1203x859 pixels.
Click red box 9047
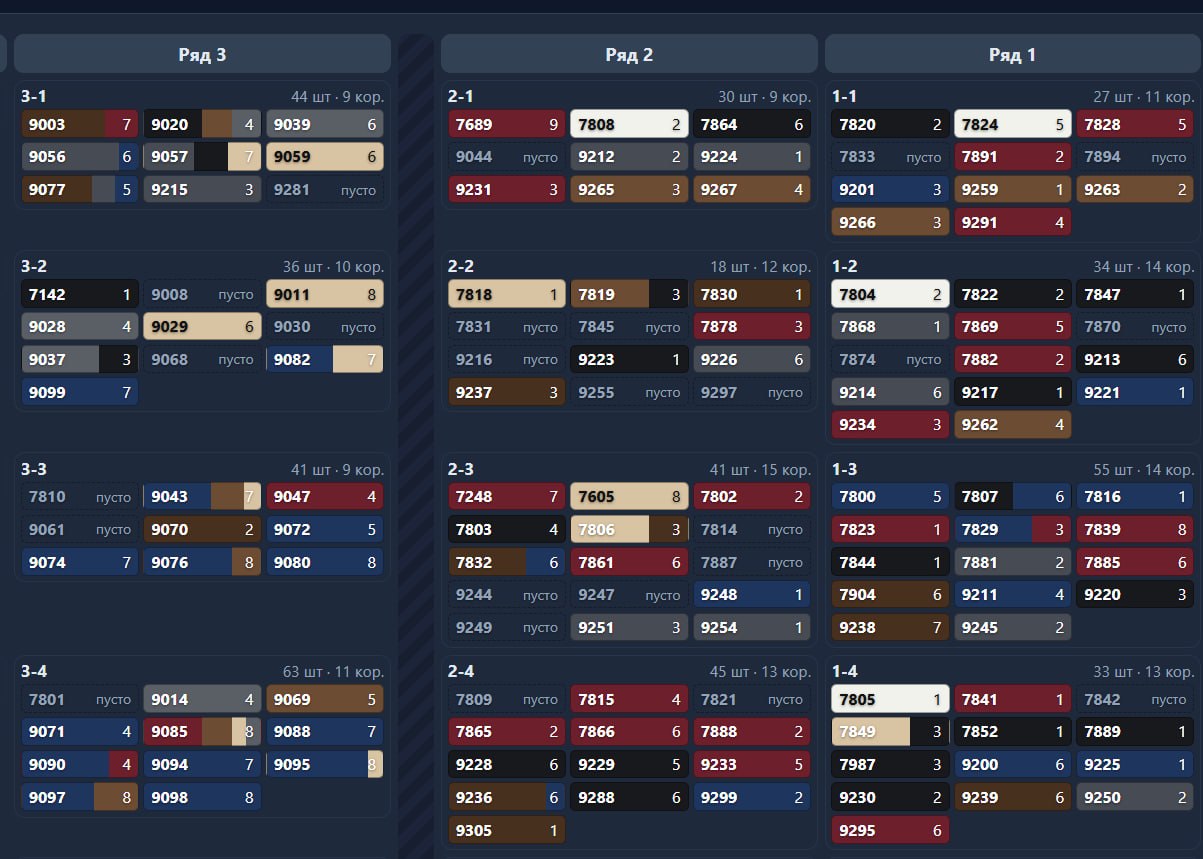(x=325, y=497)
